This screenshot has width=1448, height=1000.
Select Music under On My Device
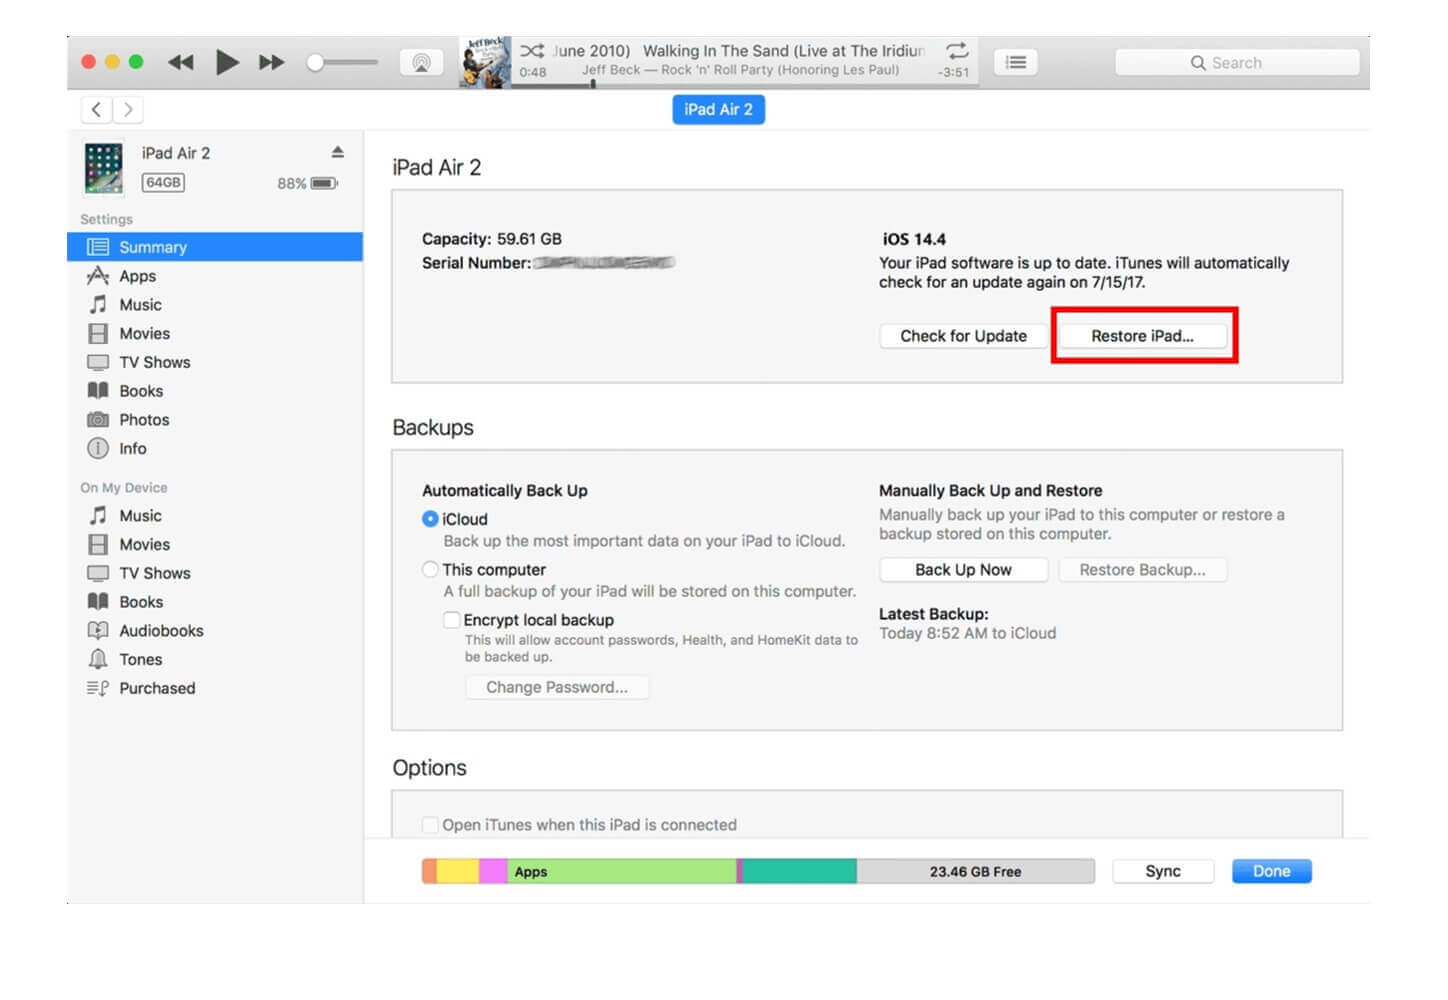tap(215, 516)
